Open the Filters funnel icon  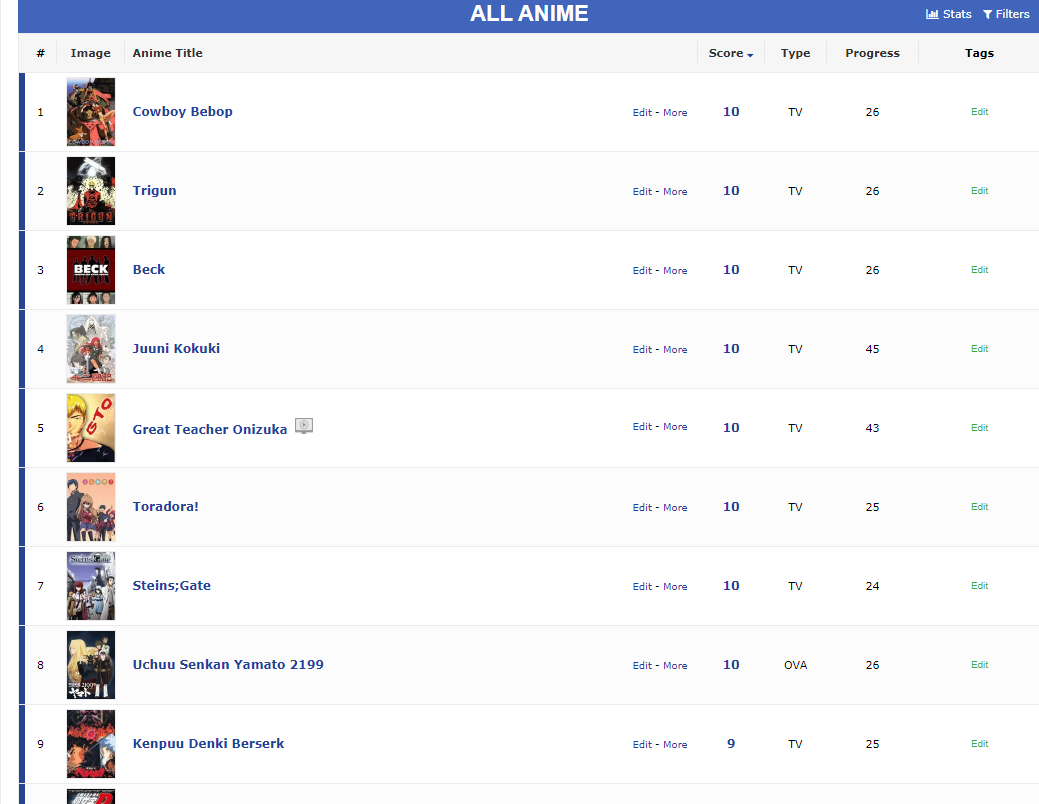click(x=987, y=14)
